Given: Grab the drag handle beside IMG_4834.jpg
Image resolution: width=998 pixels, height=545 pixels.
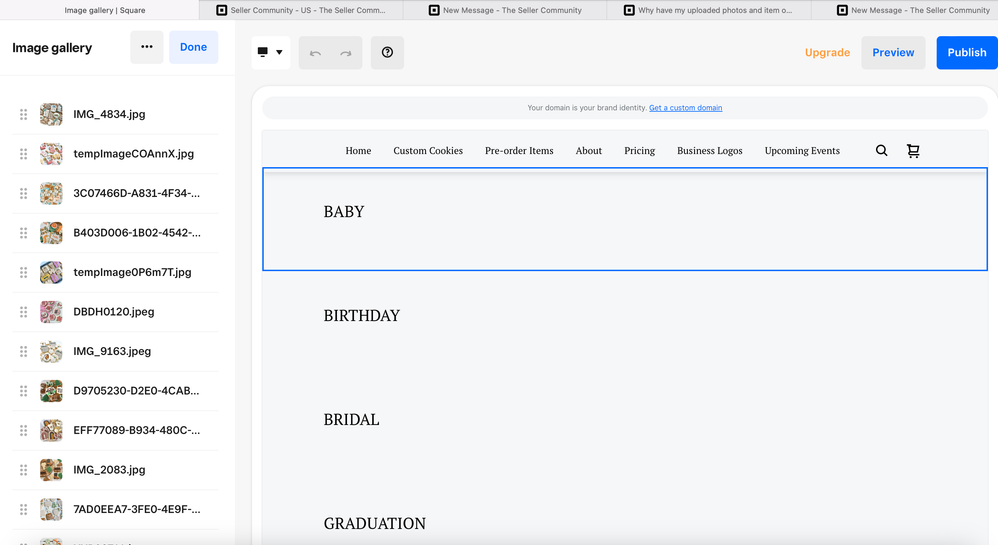Looking at the screenshot, I should tap(24, 115).
